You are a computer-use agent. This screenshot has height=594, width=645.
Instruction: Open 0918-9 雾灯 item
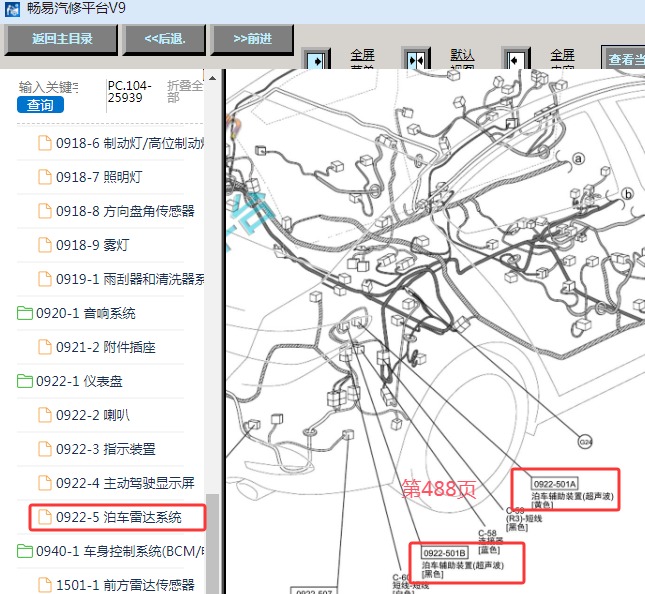(x=93, y=245)
